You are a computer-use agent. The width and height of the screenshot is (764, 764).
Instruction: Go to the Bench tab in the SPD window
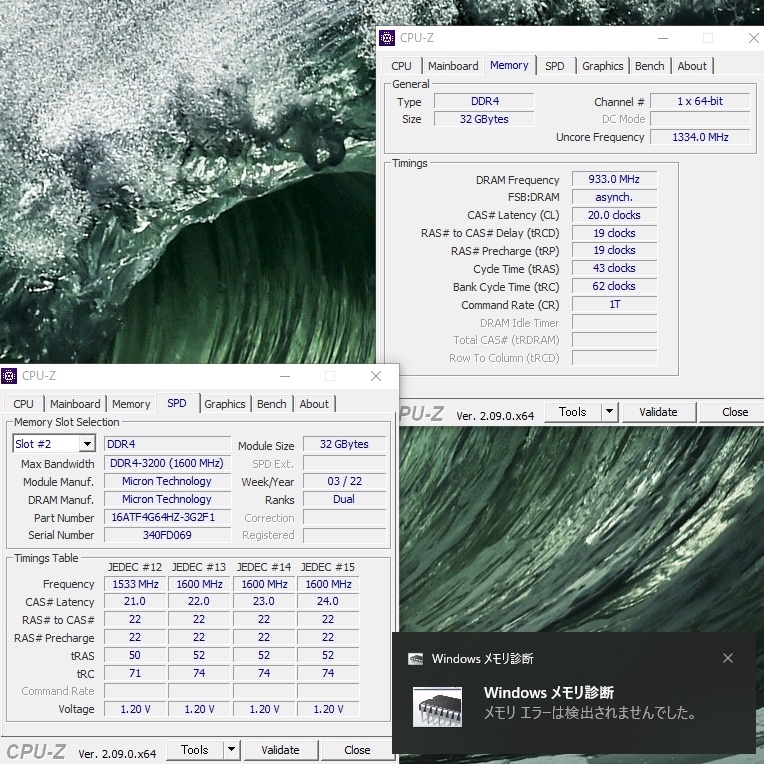point(271,404)
